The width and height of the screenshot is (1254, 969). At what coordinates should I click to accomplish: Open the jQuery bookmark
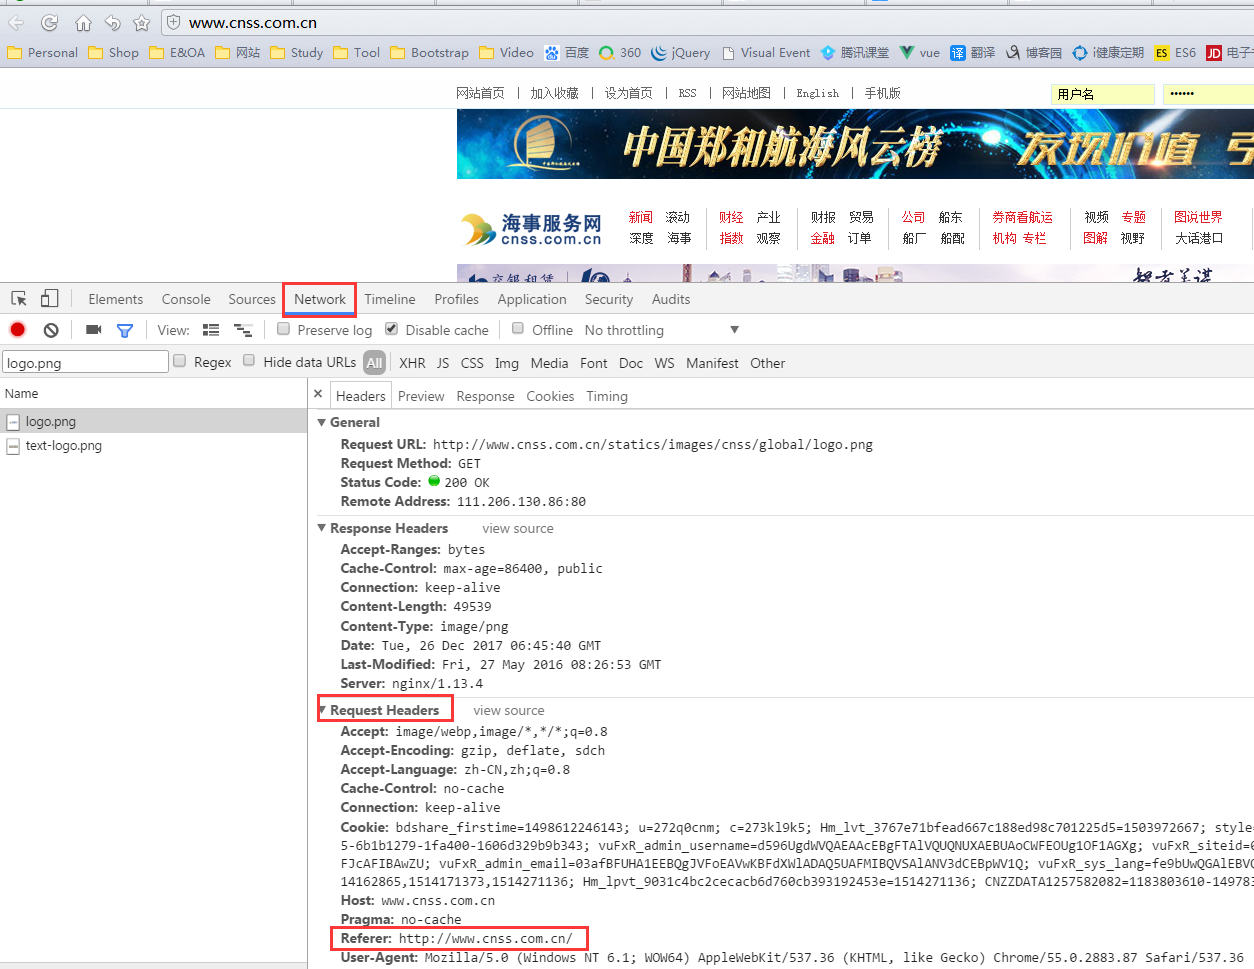click(x=680, y=53)
